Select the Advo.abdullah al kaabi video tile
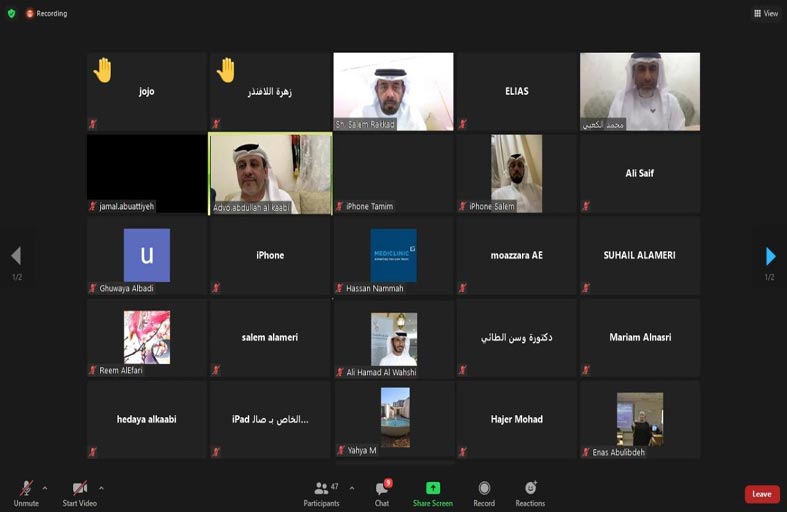This screenshot has width=787, height=512. pos(271,174)
